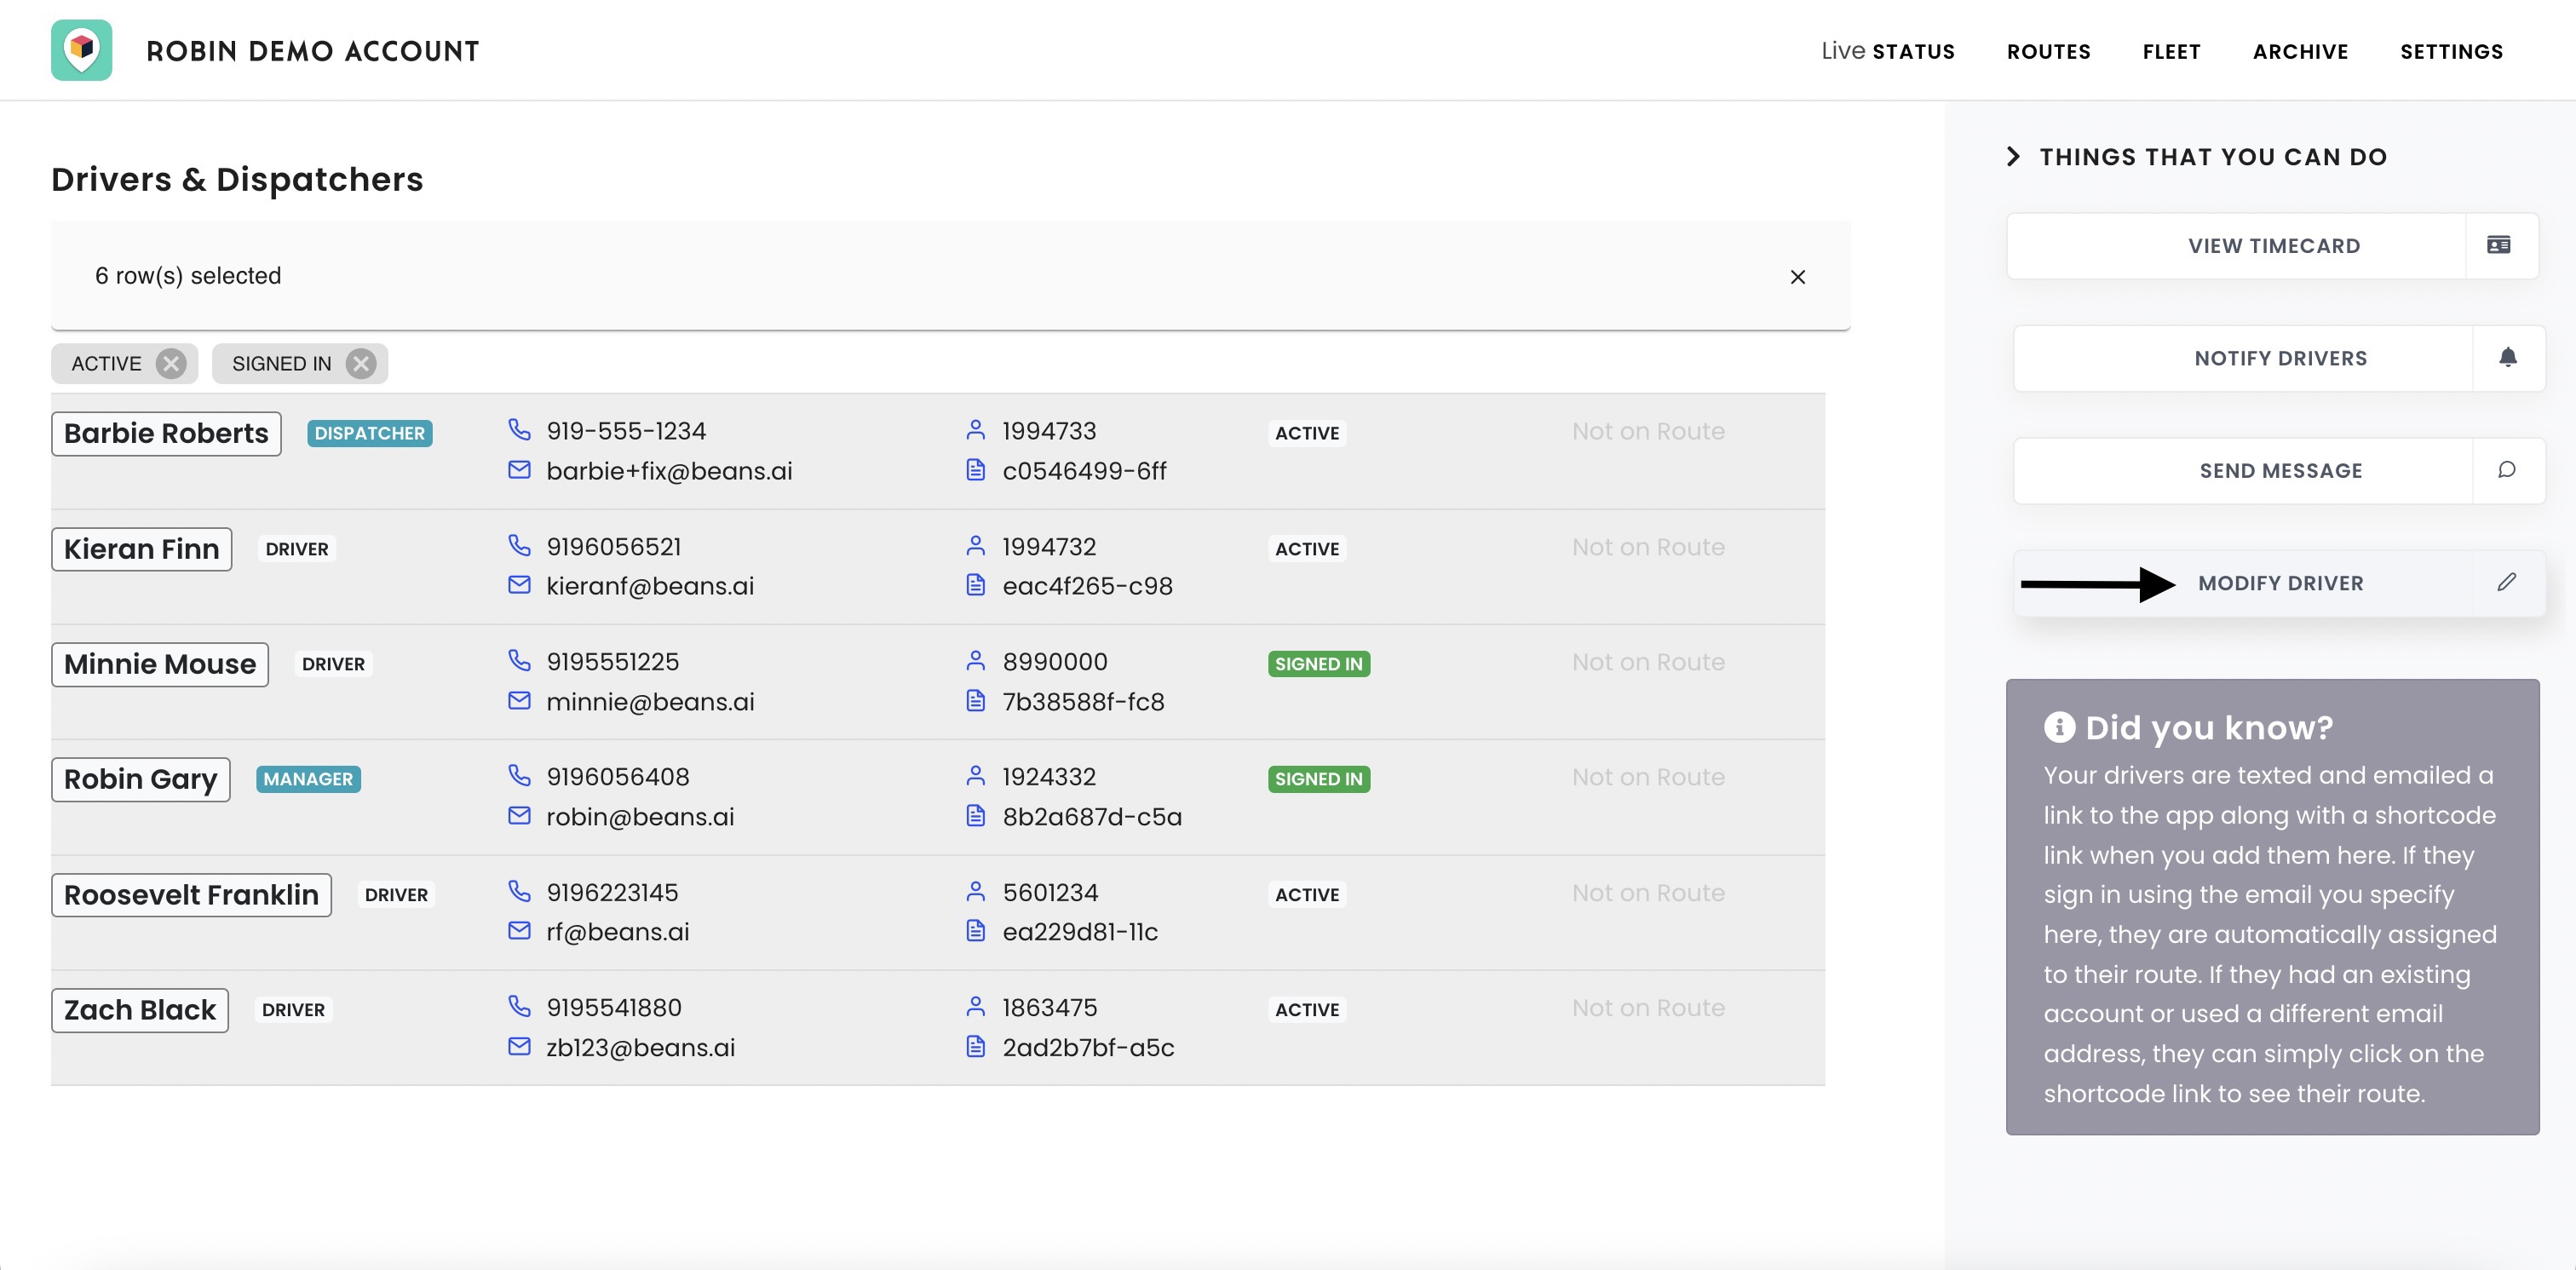Click phone number 919-555-1234
Screen dimensions: 2576x1270
(x=626, y=431)
